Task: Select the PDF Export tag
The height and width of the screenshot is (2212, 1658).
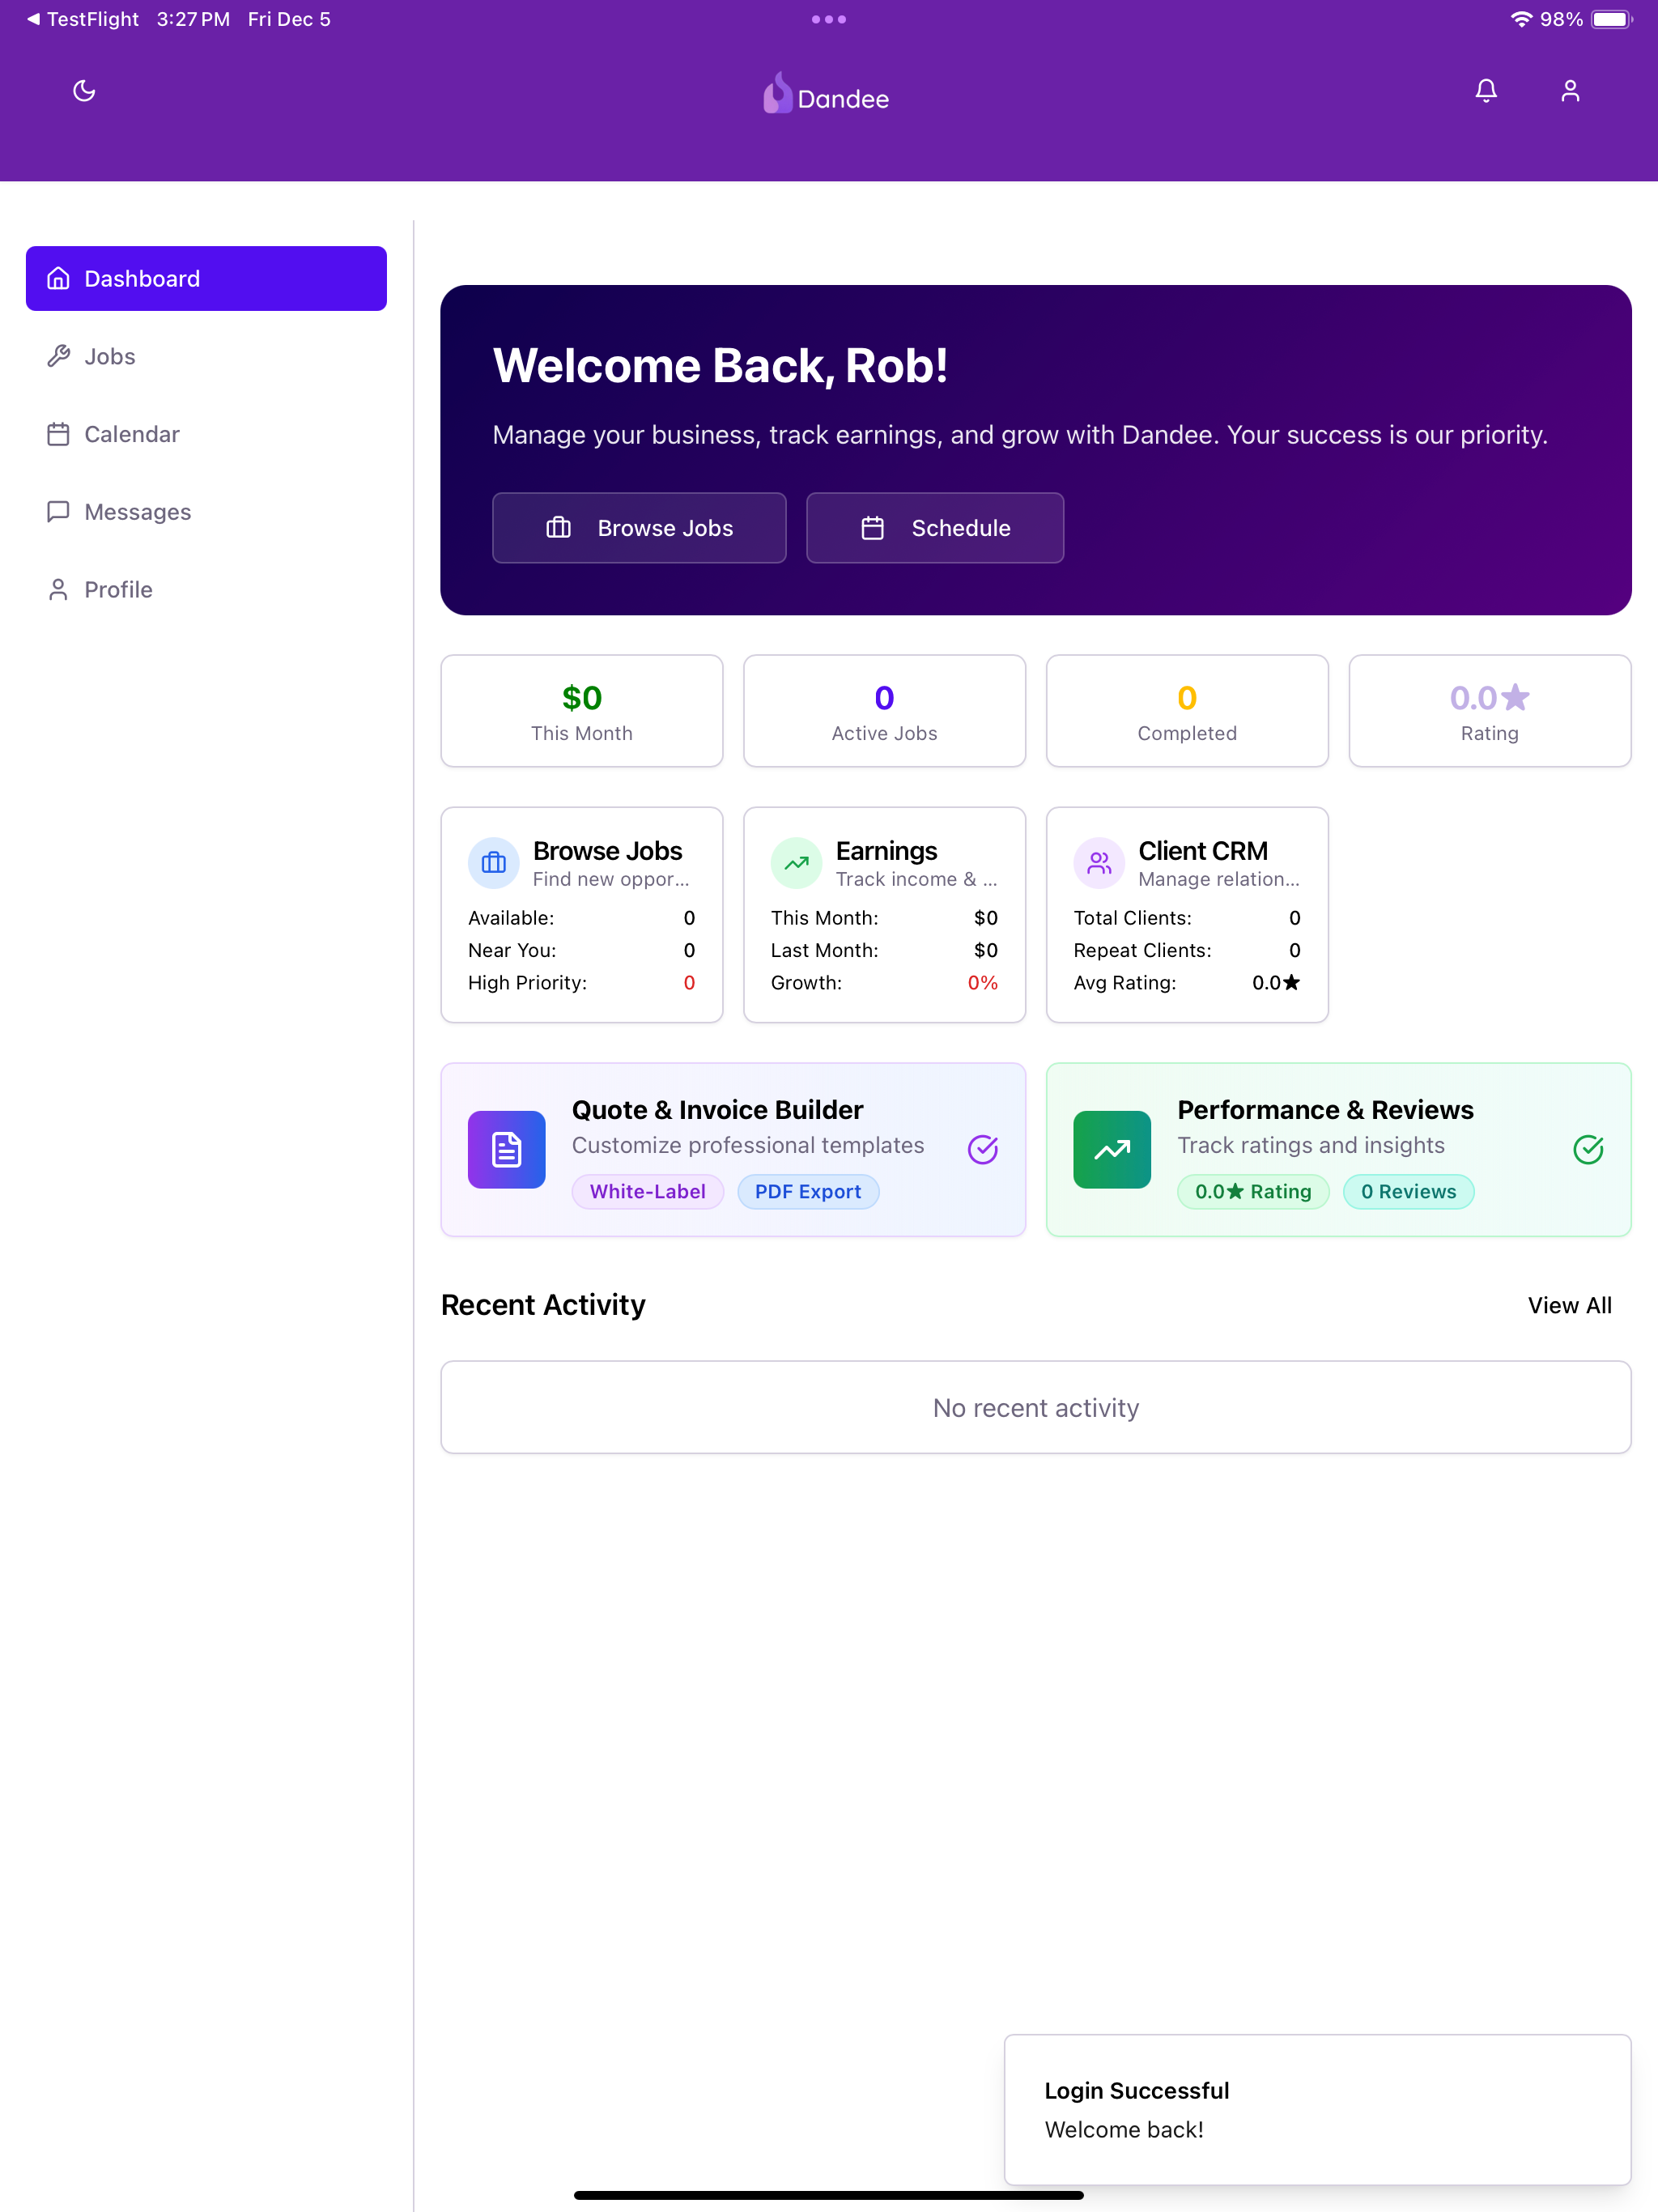Action: 808,1192
